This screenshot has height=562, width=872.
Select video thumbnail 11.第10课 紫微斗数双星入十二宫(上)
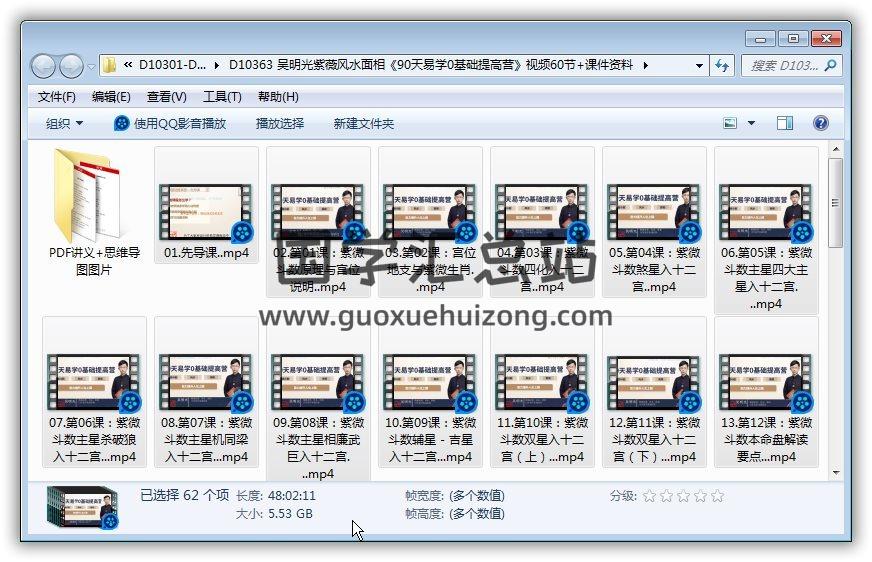542,382
